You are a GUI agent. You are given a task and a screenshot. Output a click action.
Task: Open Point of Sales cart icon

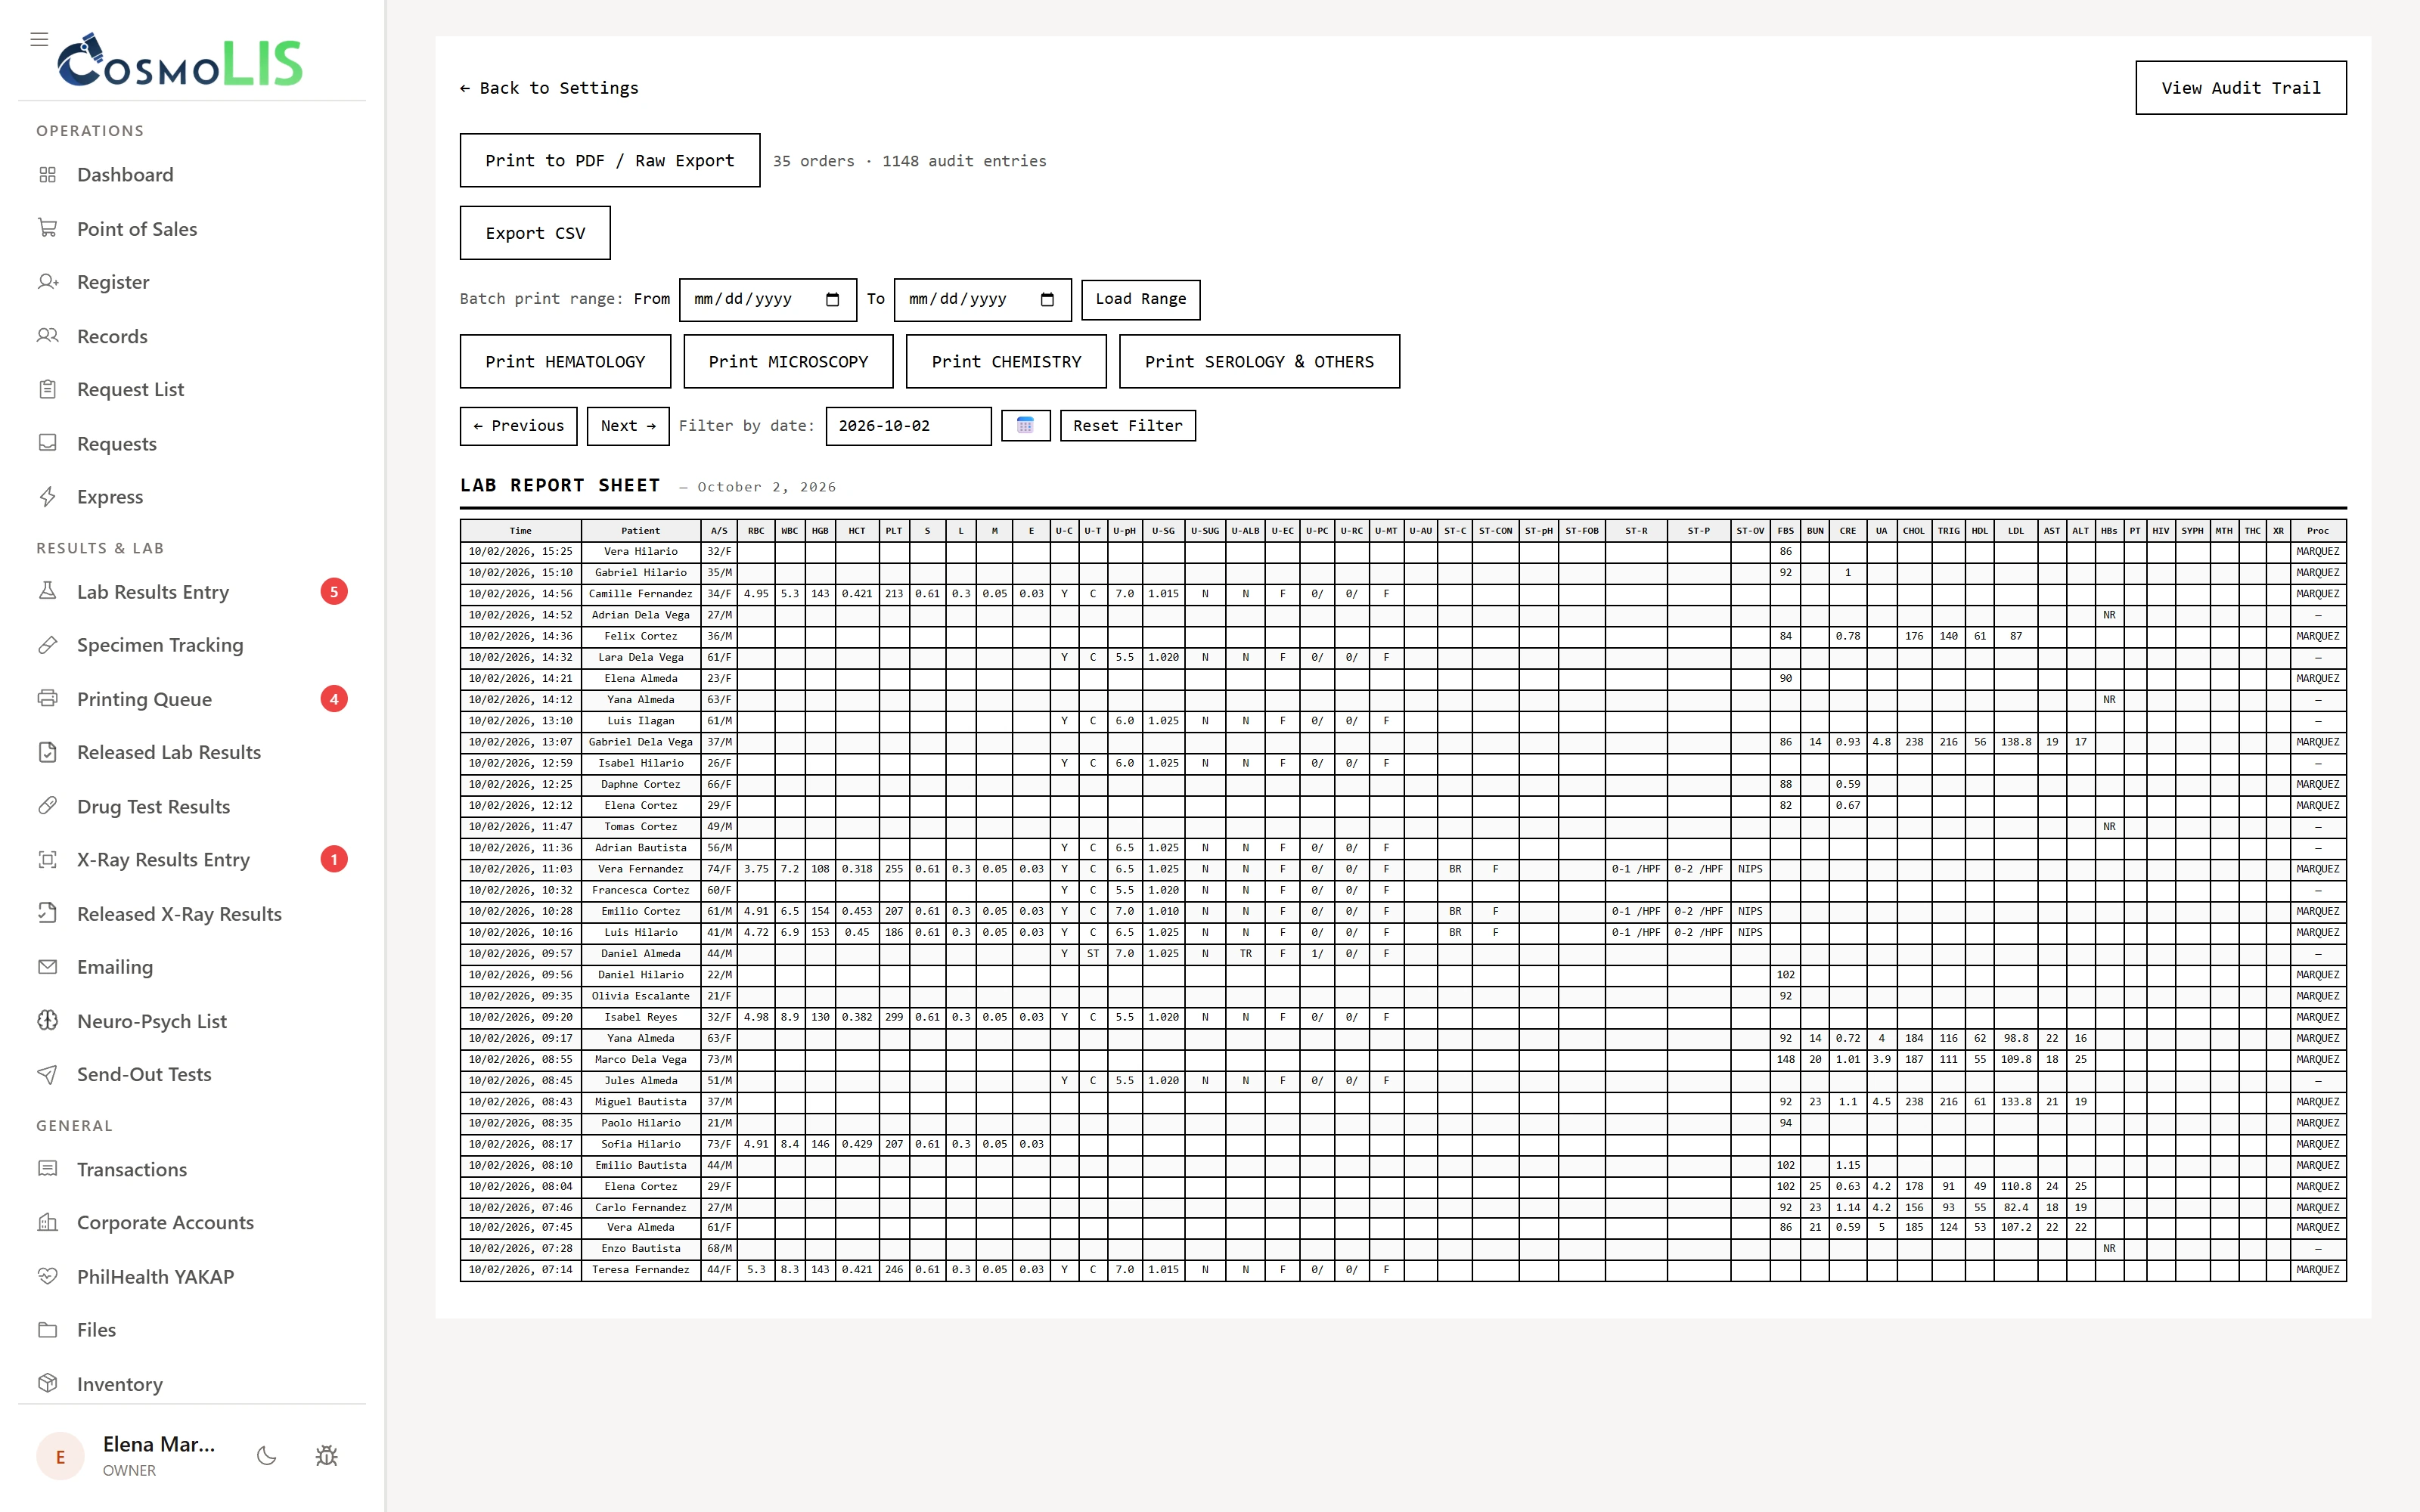[x=47, y=228]
